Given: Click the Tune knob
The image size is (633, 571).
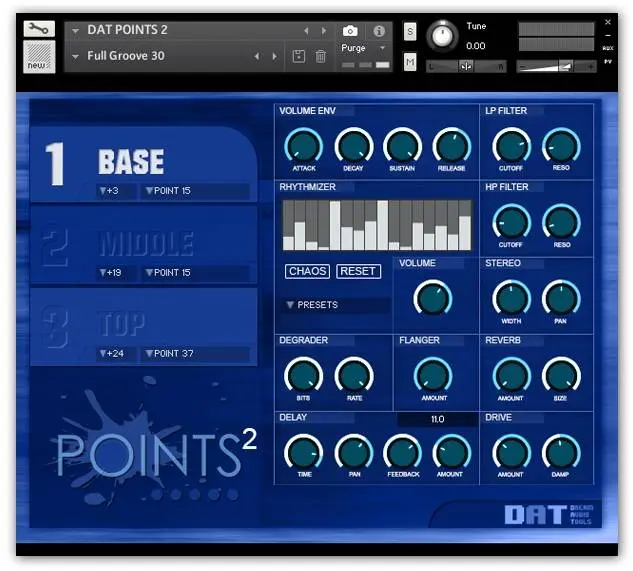Looking at the screenshot, I should click(442, 36).
